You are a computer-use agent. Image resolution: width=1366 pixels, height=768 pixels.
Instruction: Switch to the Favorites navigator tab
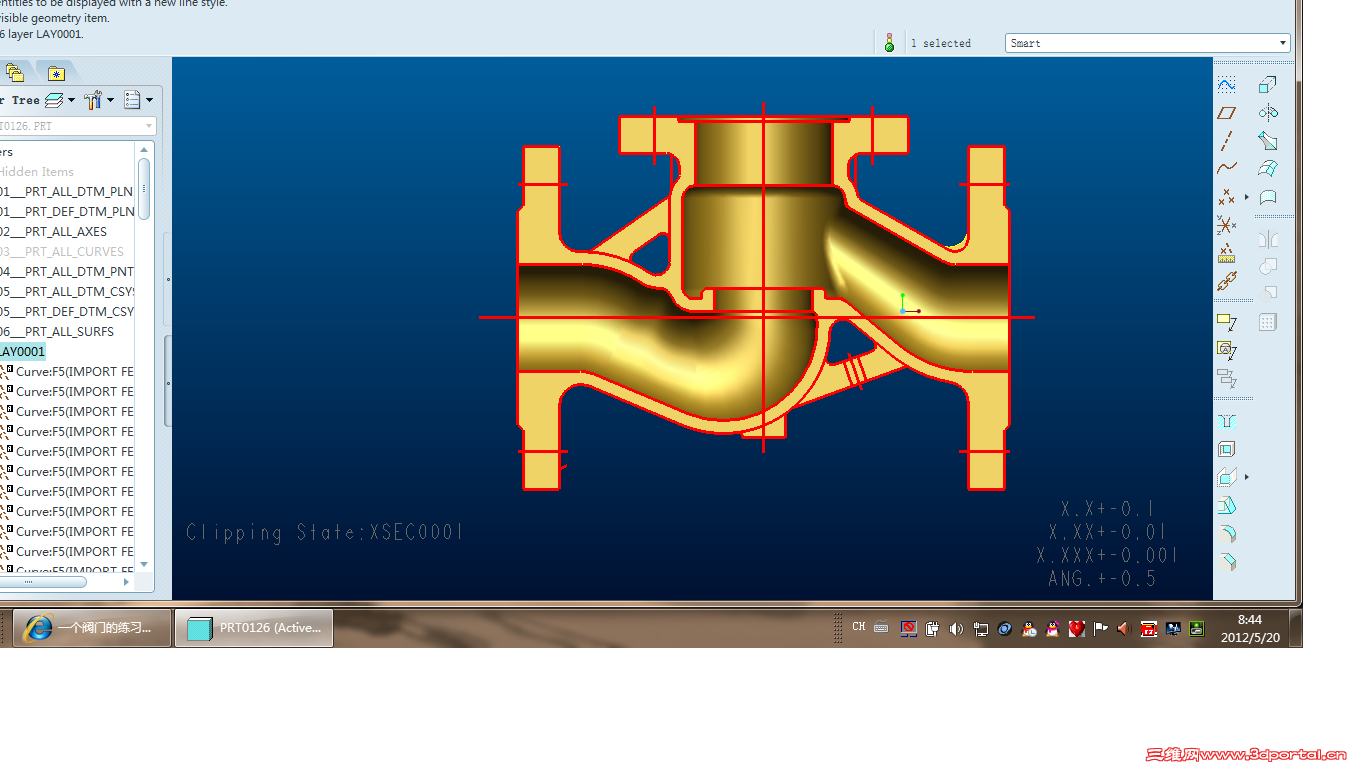[x=56, y=73]
